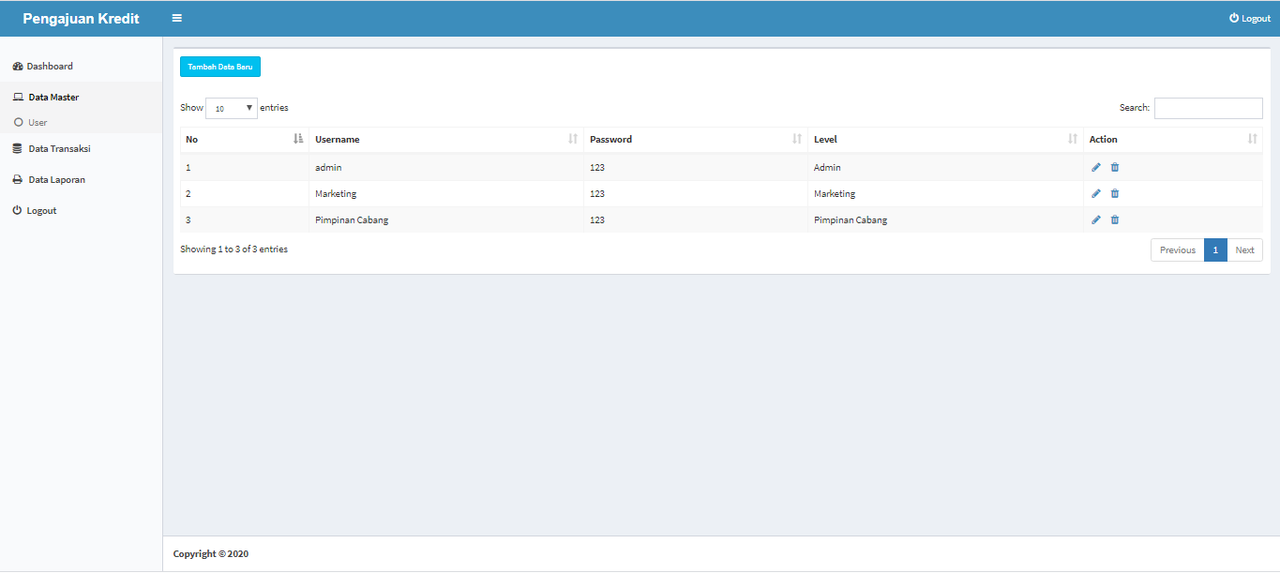Select page 1 in pagination

point(1215,250)
